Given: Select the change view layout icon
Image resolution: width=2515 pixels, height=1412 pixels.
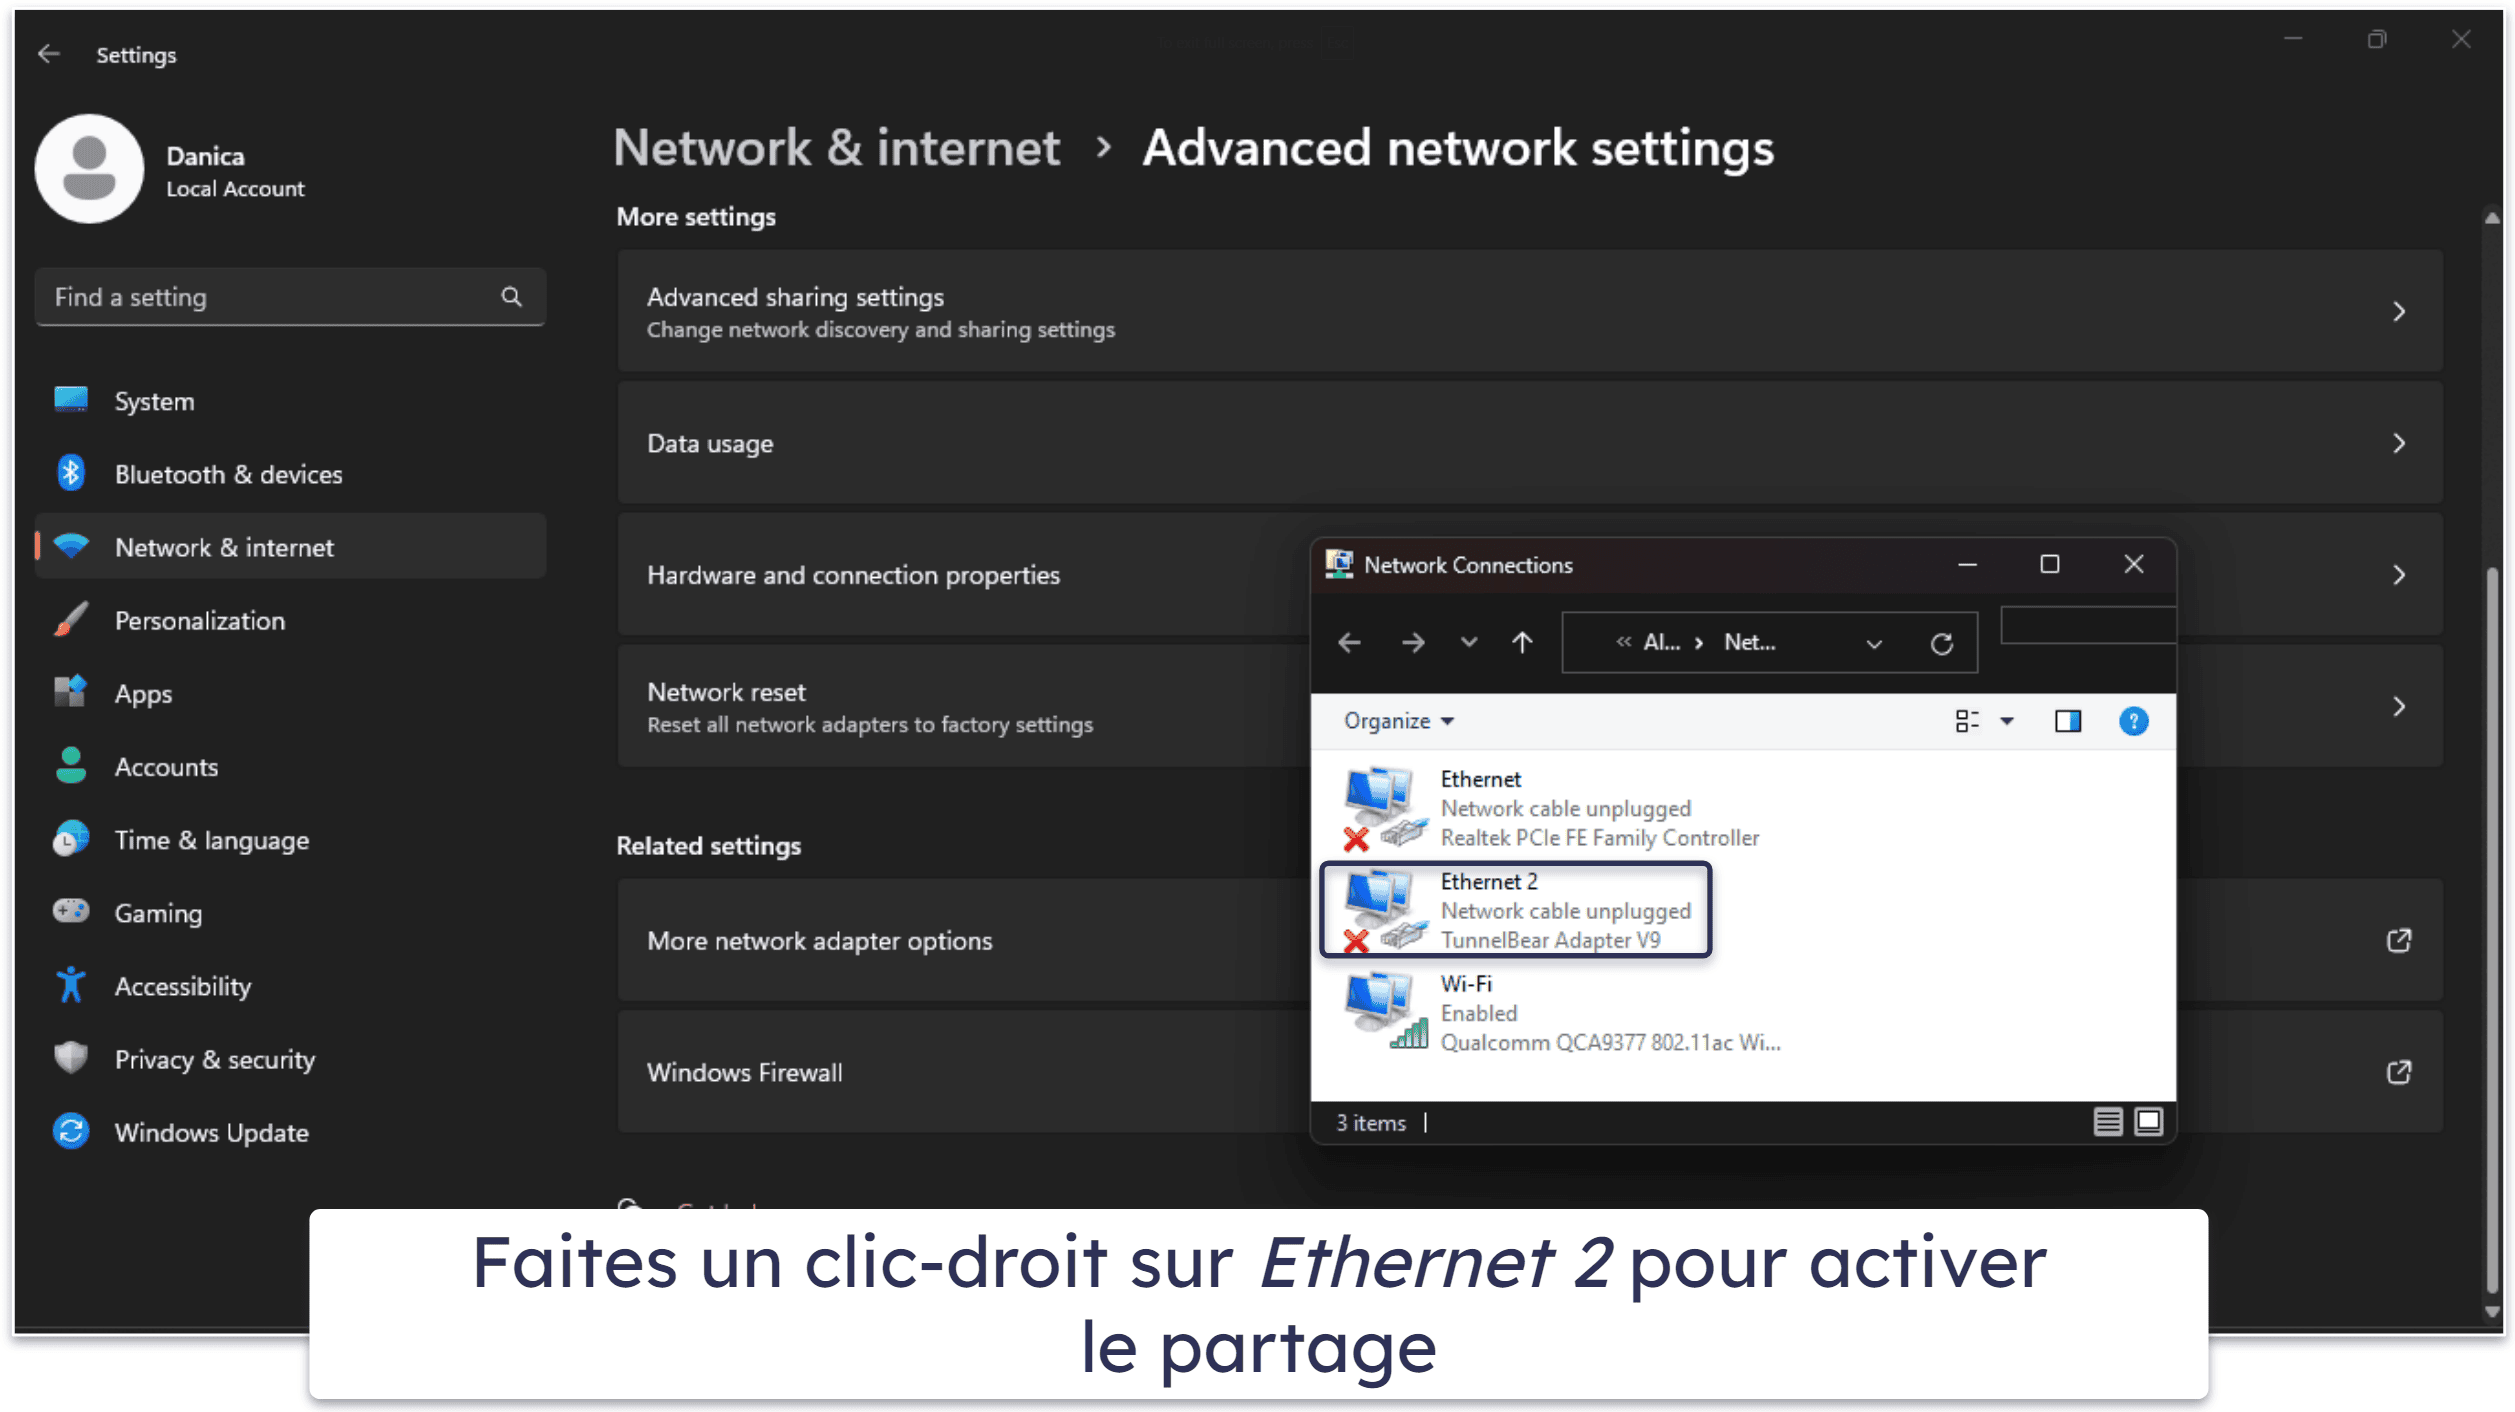Looking at the screenshot, I should coord(1969,721).
